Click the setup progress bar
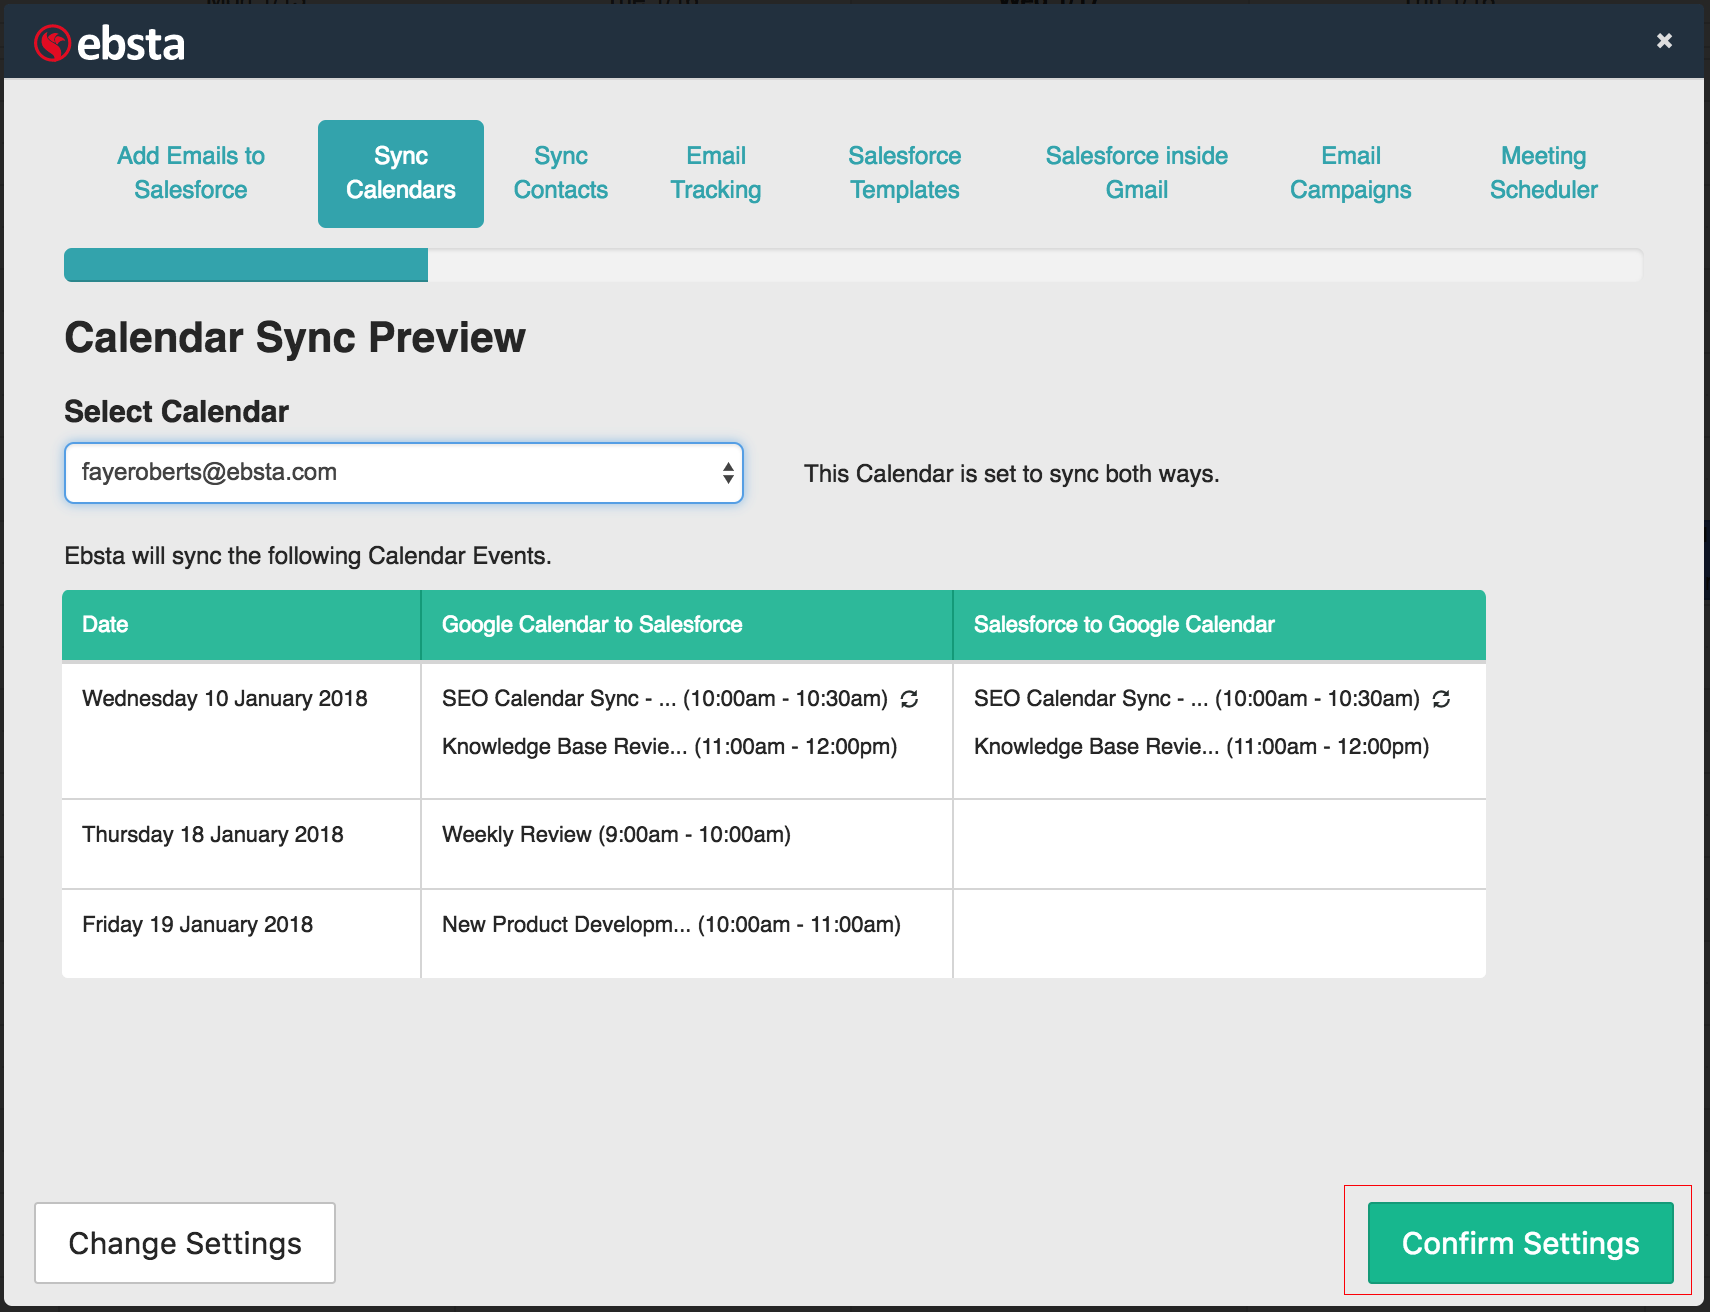Screen dimensions: 1710x1312 point(852,265)
